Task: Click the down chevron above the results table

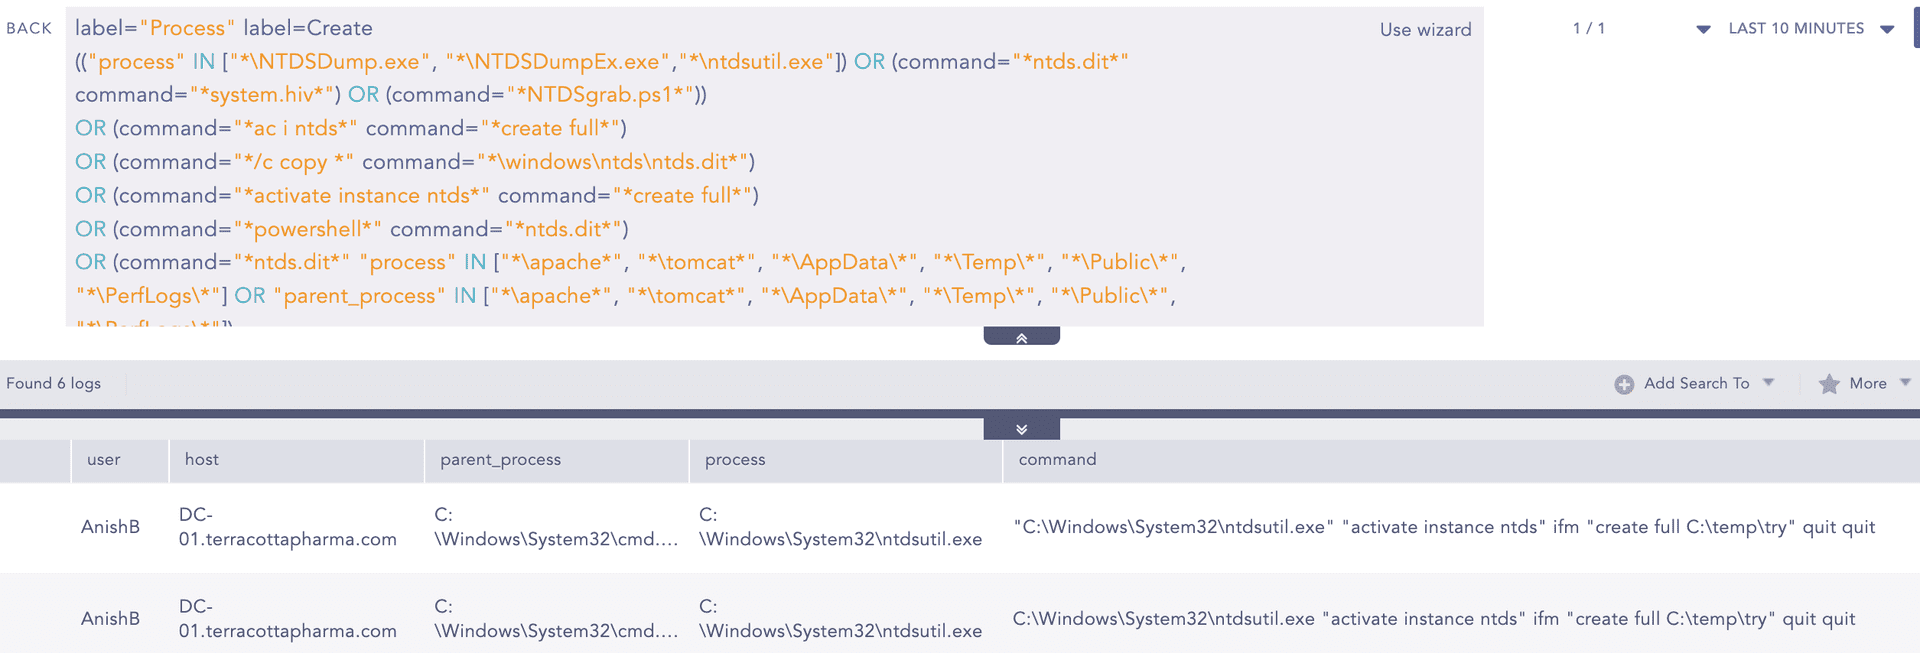Action: pyautogui.click(x=1021, y=429)
